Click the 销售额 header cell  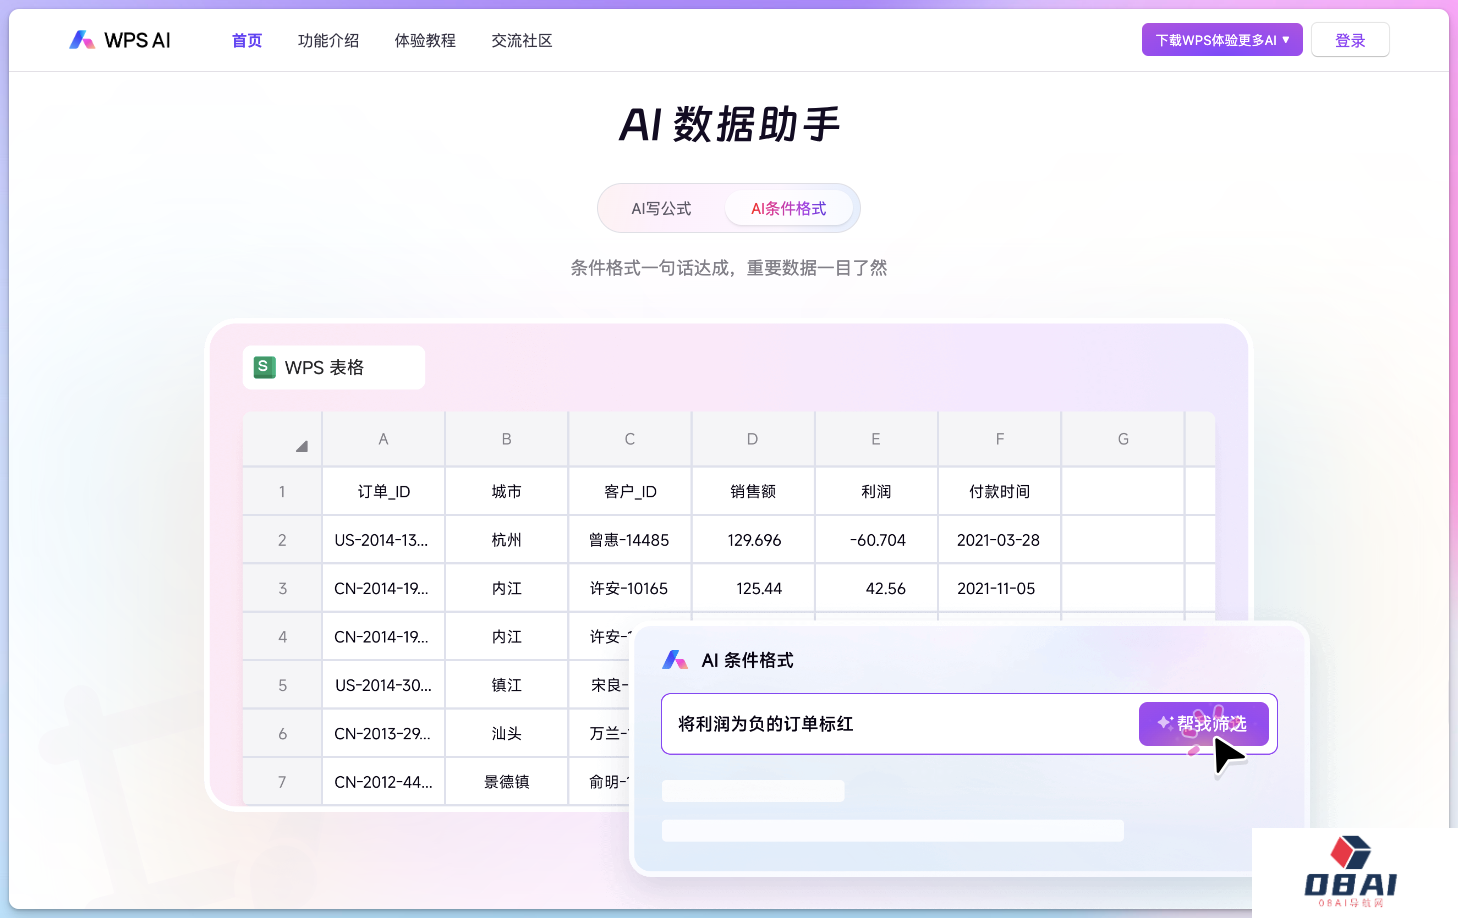coord(753,491)
